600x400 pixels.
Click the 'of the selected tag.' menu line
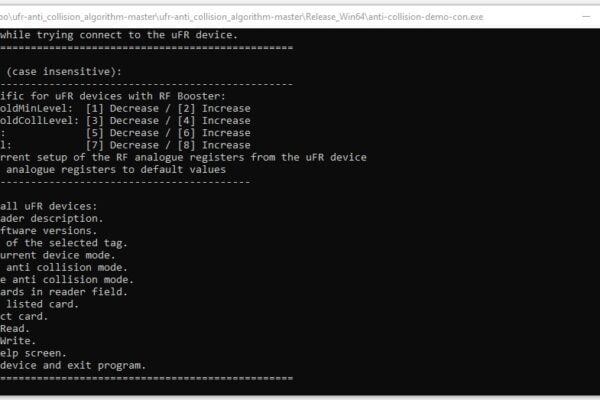67,243
